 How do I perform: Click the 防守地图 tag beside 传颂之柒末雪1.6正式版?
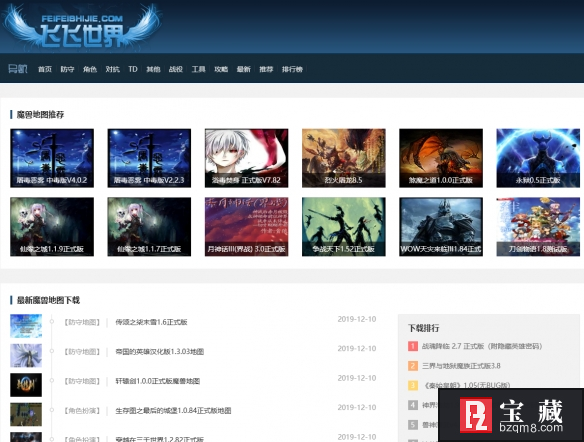point(82,322)
